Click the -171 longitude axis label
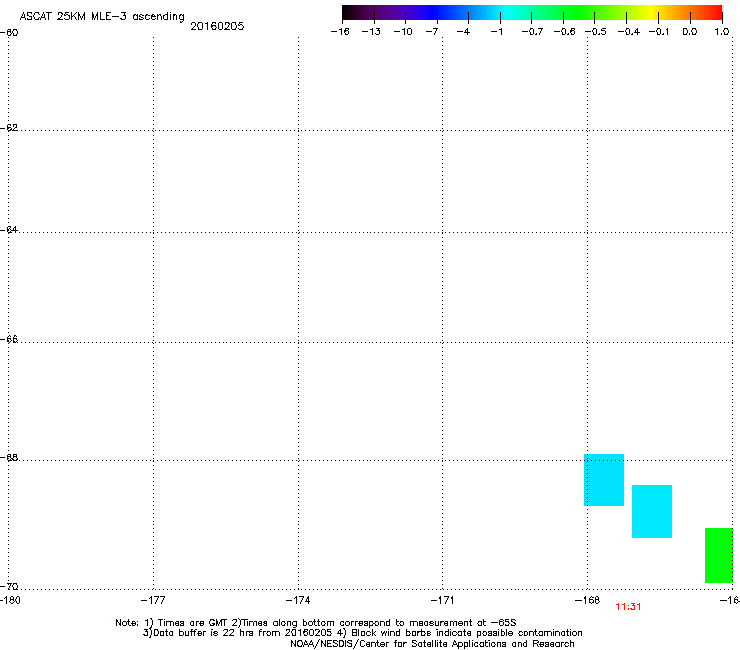Viewport: 740px width, 650px height. 443,600
